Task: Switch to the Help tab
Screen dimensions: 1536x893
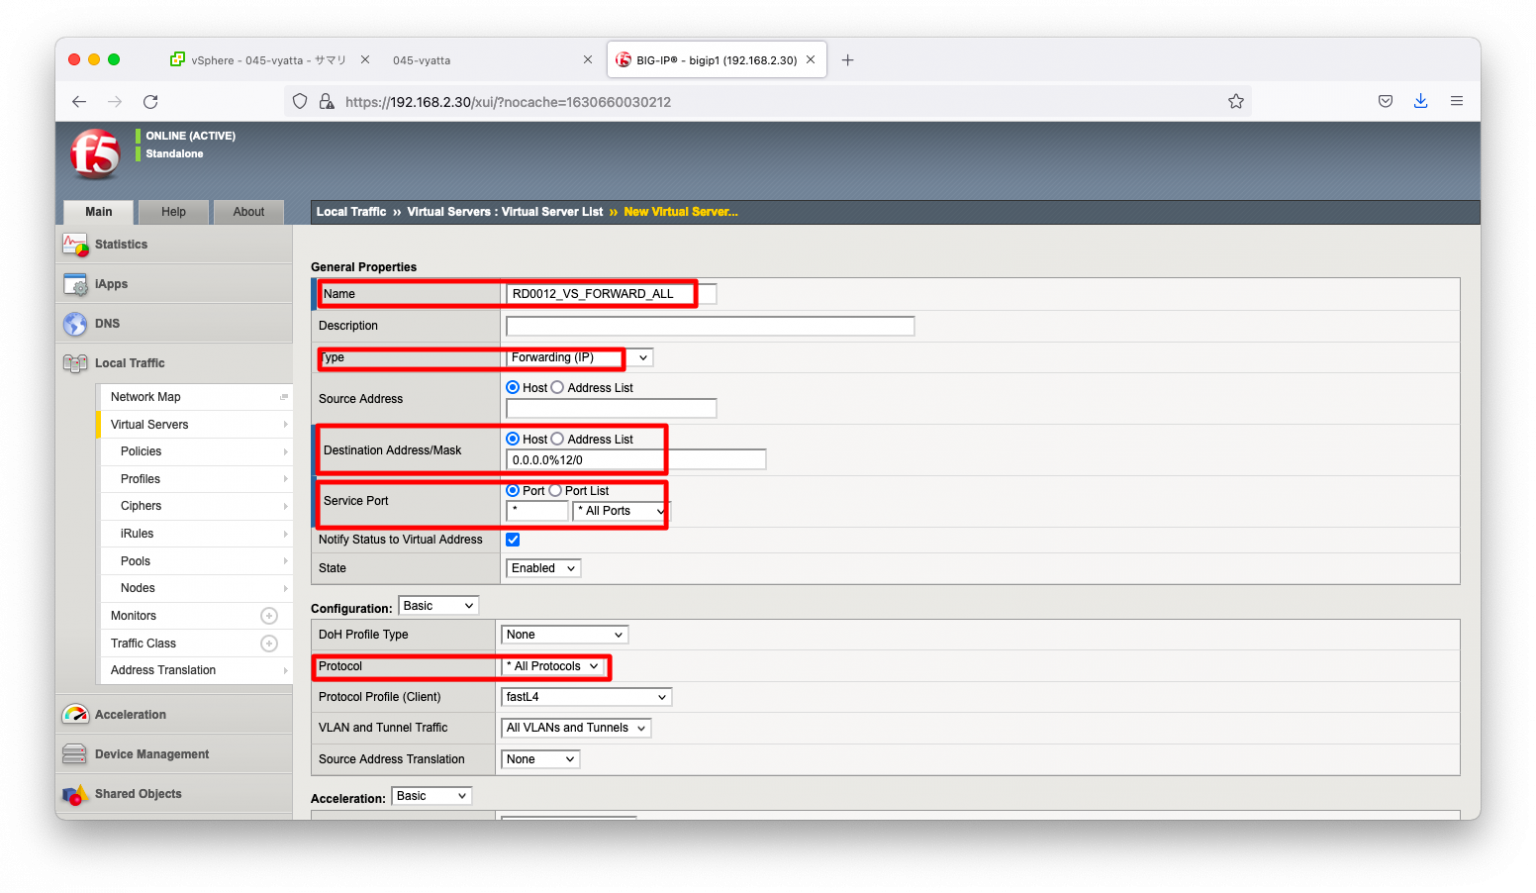Action: 173,211
